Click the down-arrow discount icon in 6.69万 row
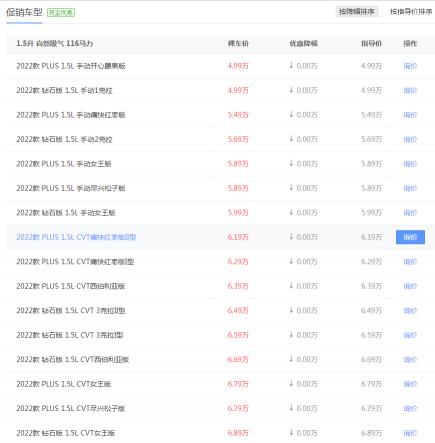The image size is (435, 443). [291, 359]
